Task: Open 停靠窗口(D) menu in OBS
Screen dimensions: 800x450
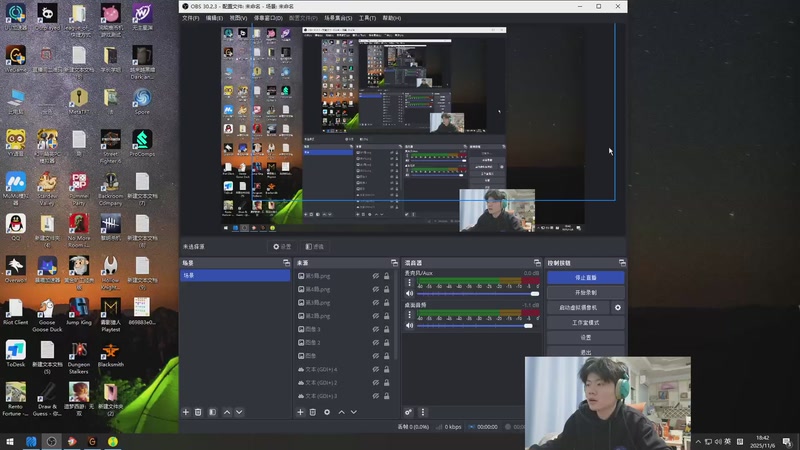Action: 268,18
